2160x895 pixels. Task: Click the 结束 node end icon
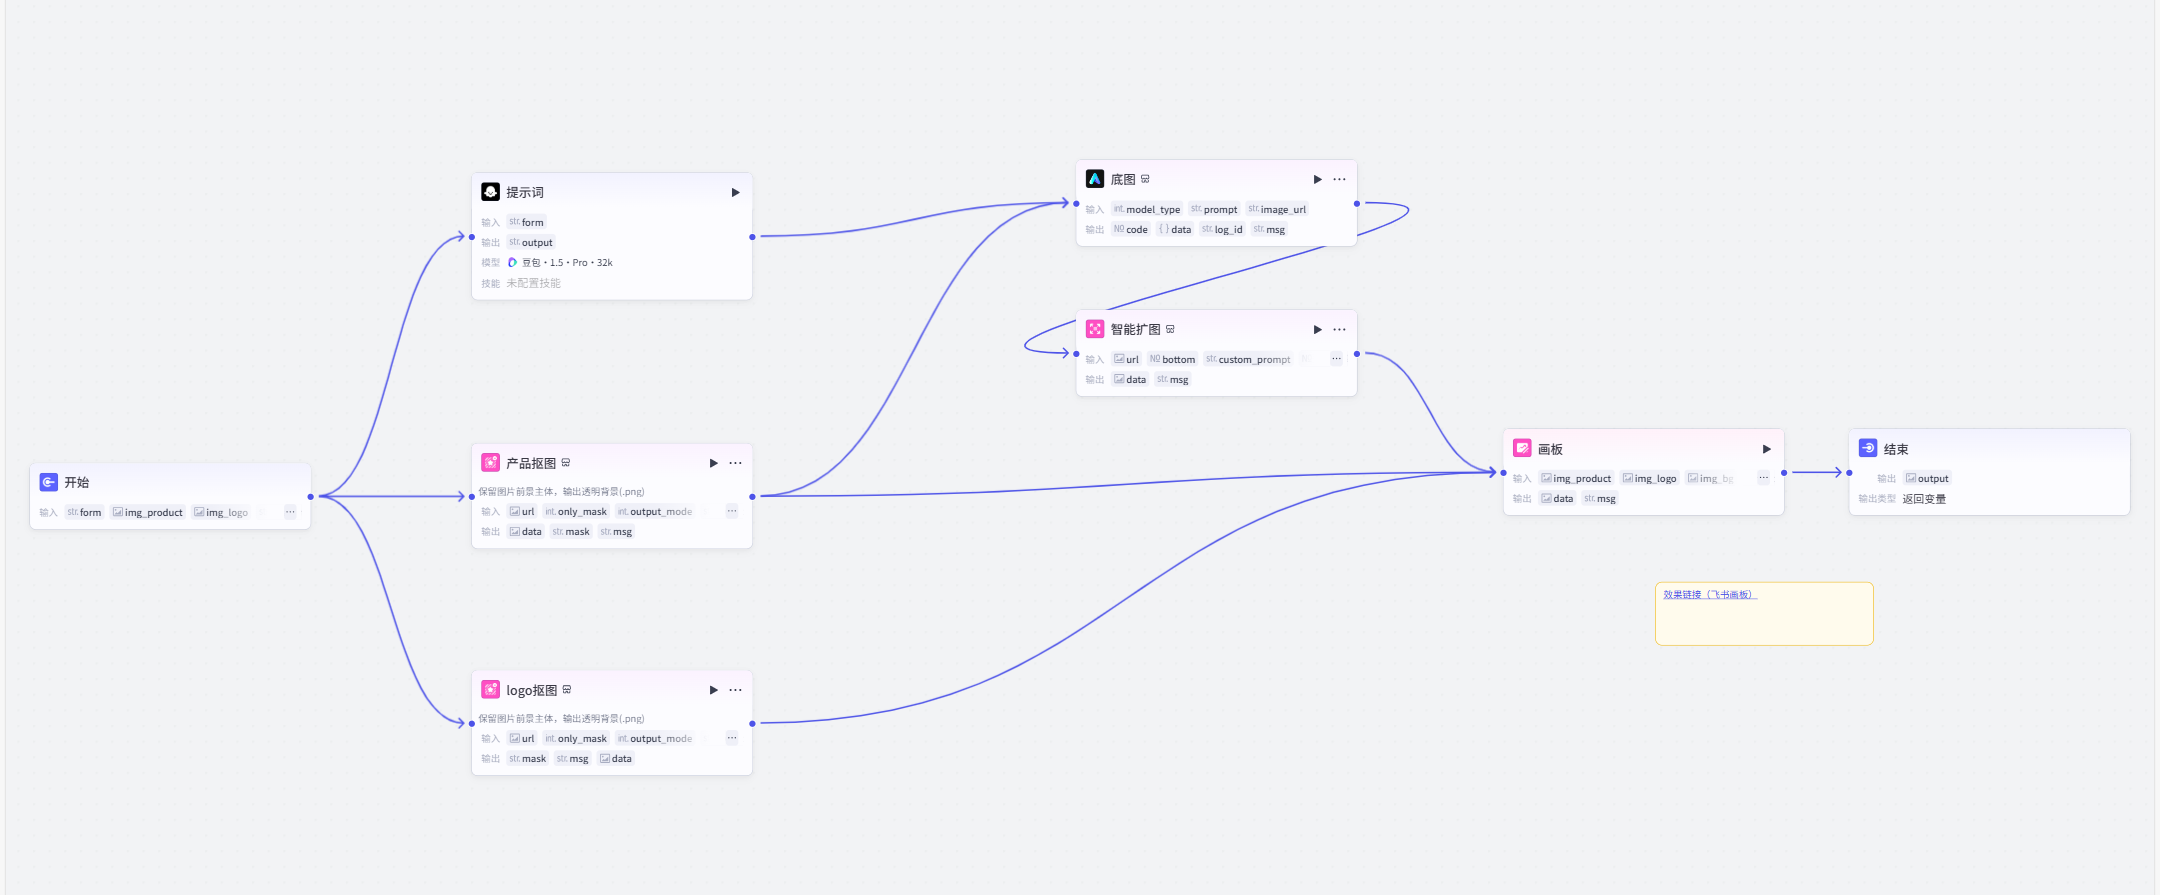[x=1867, y=449]
